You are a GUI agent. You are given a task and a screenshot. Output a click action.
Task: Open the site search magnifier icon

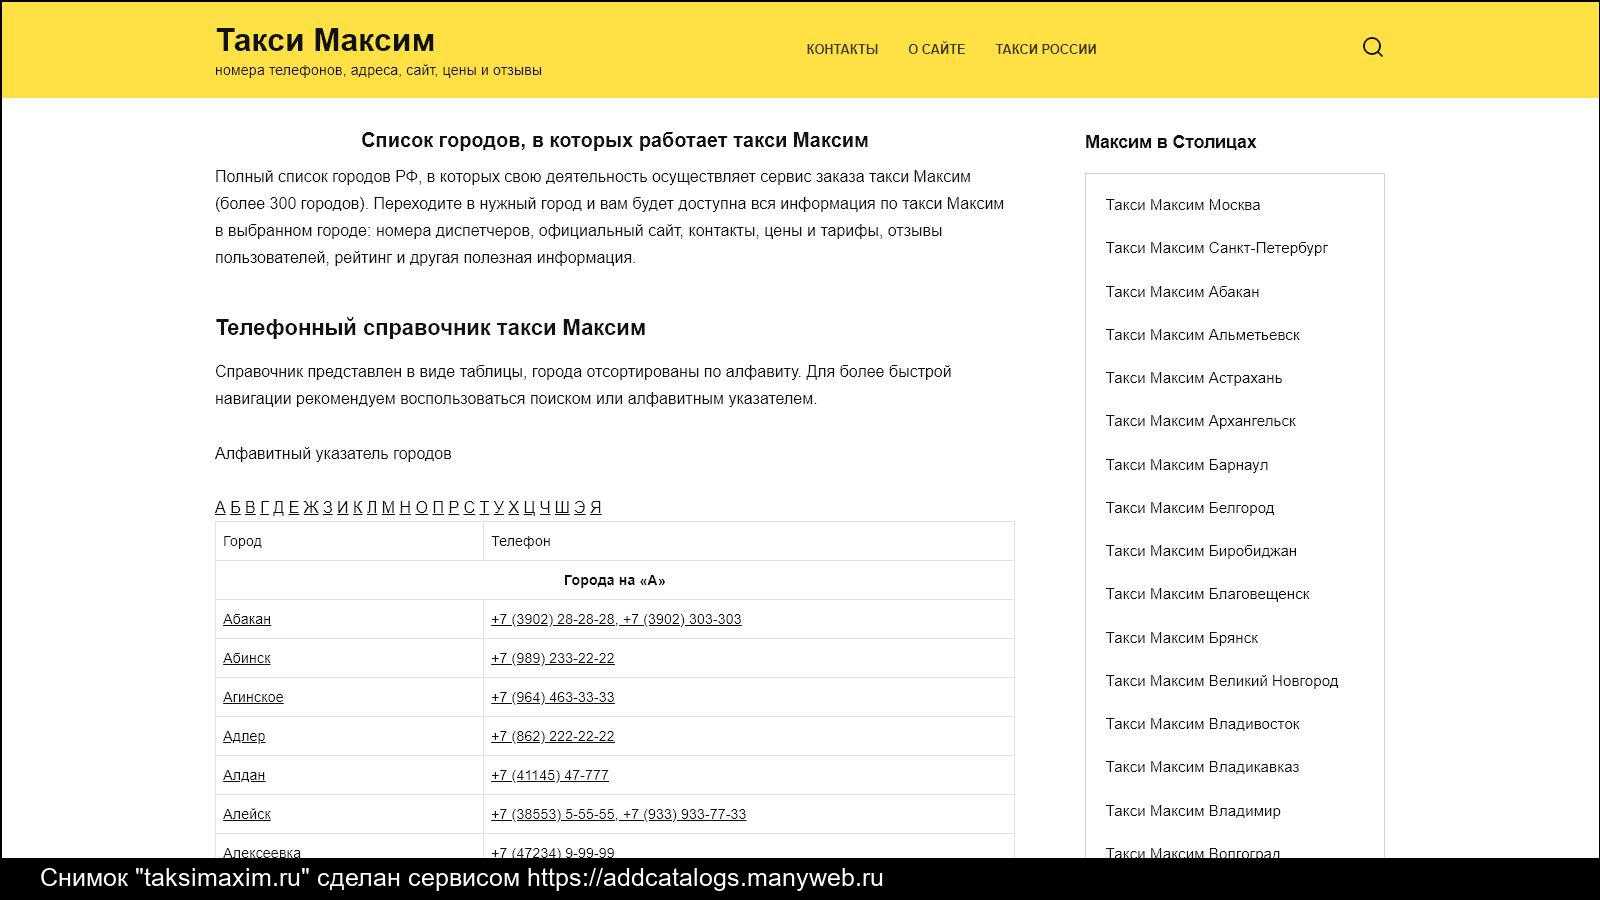click(1373, 47)
